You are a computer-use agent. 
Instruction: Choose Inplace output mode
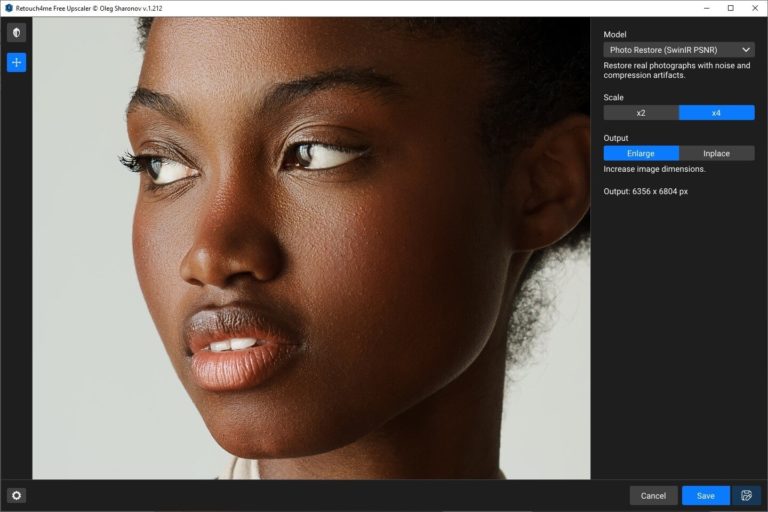717,153
